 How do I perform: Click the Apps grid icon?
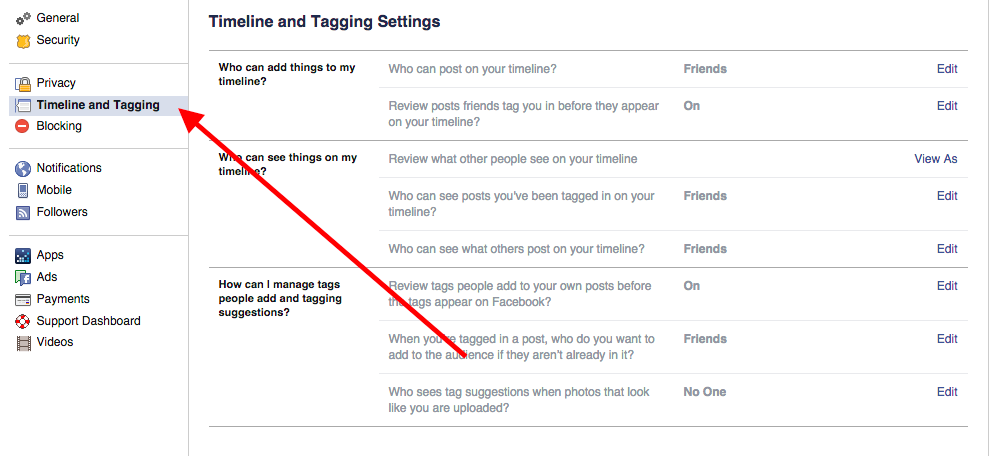click(23, 256)
